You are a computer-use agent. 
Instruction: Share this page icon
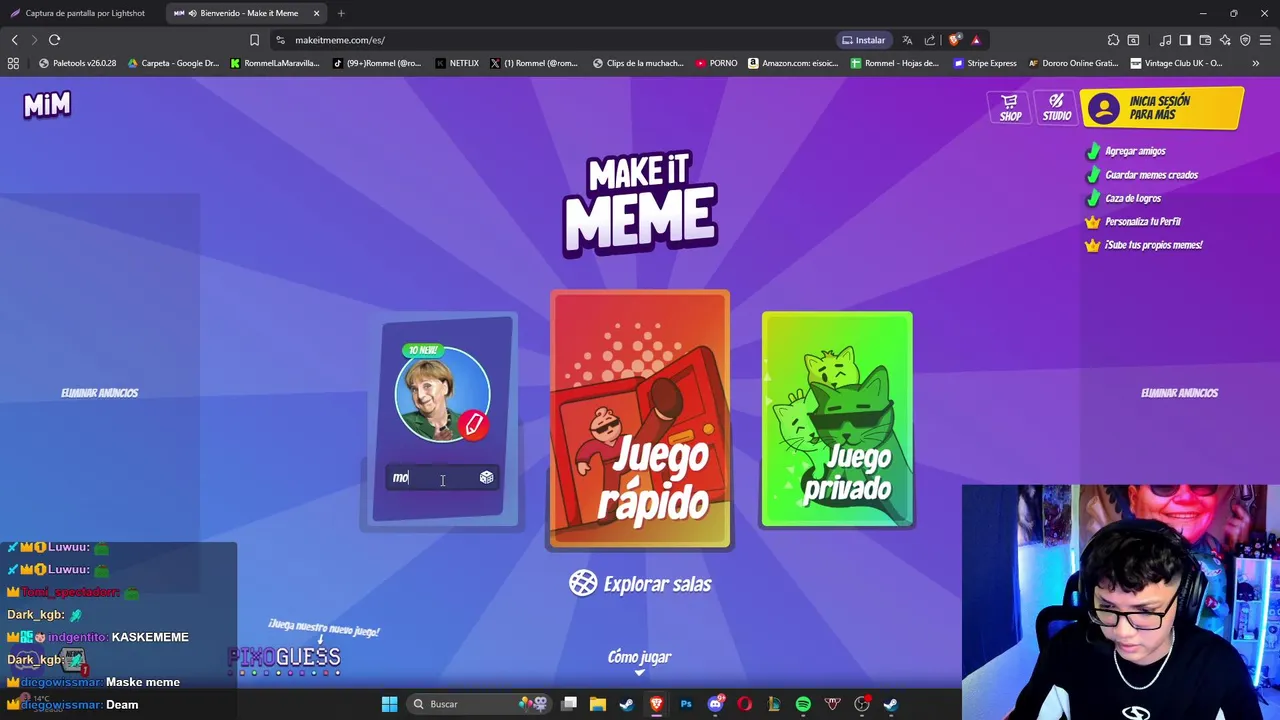click(930, 40)
